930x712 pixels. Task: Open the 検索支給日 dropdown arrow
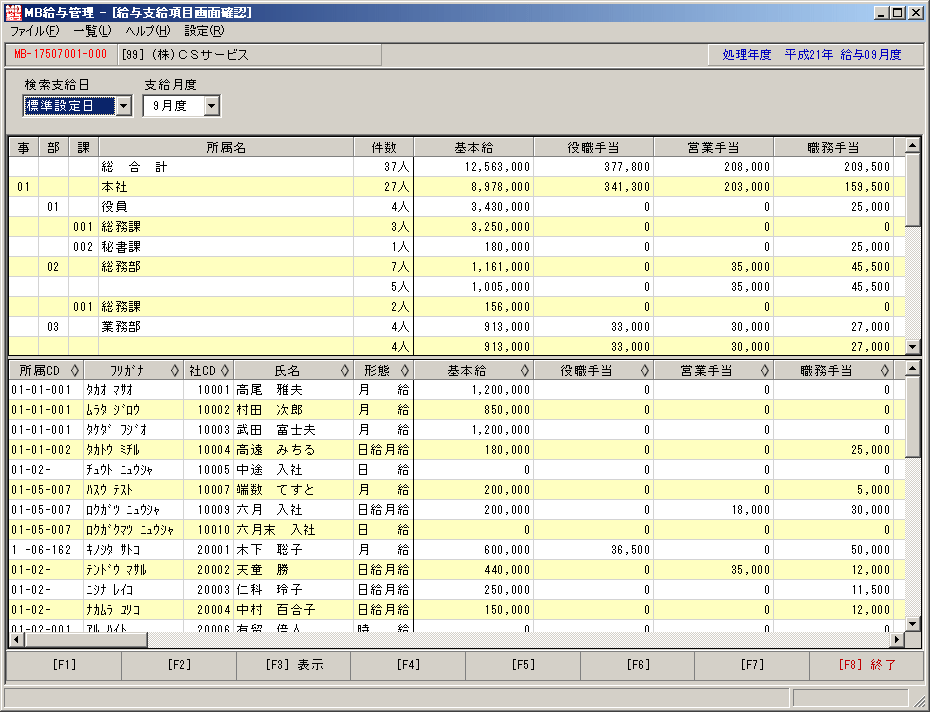pyautogui.click(x=123, y=106)
